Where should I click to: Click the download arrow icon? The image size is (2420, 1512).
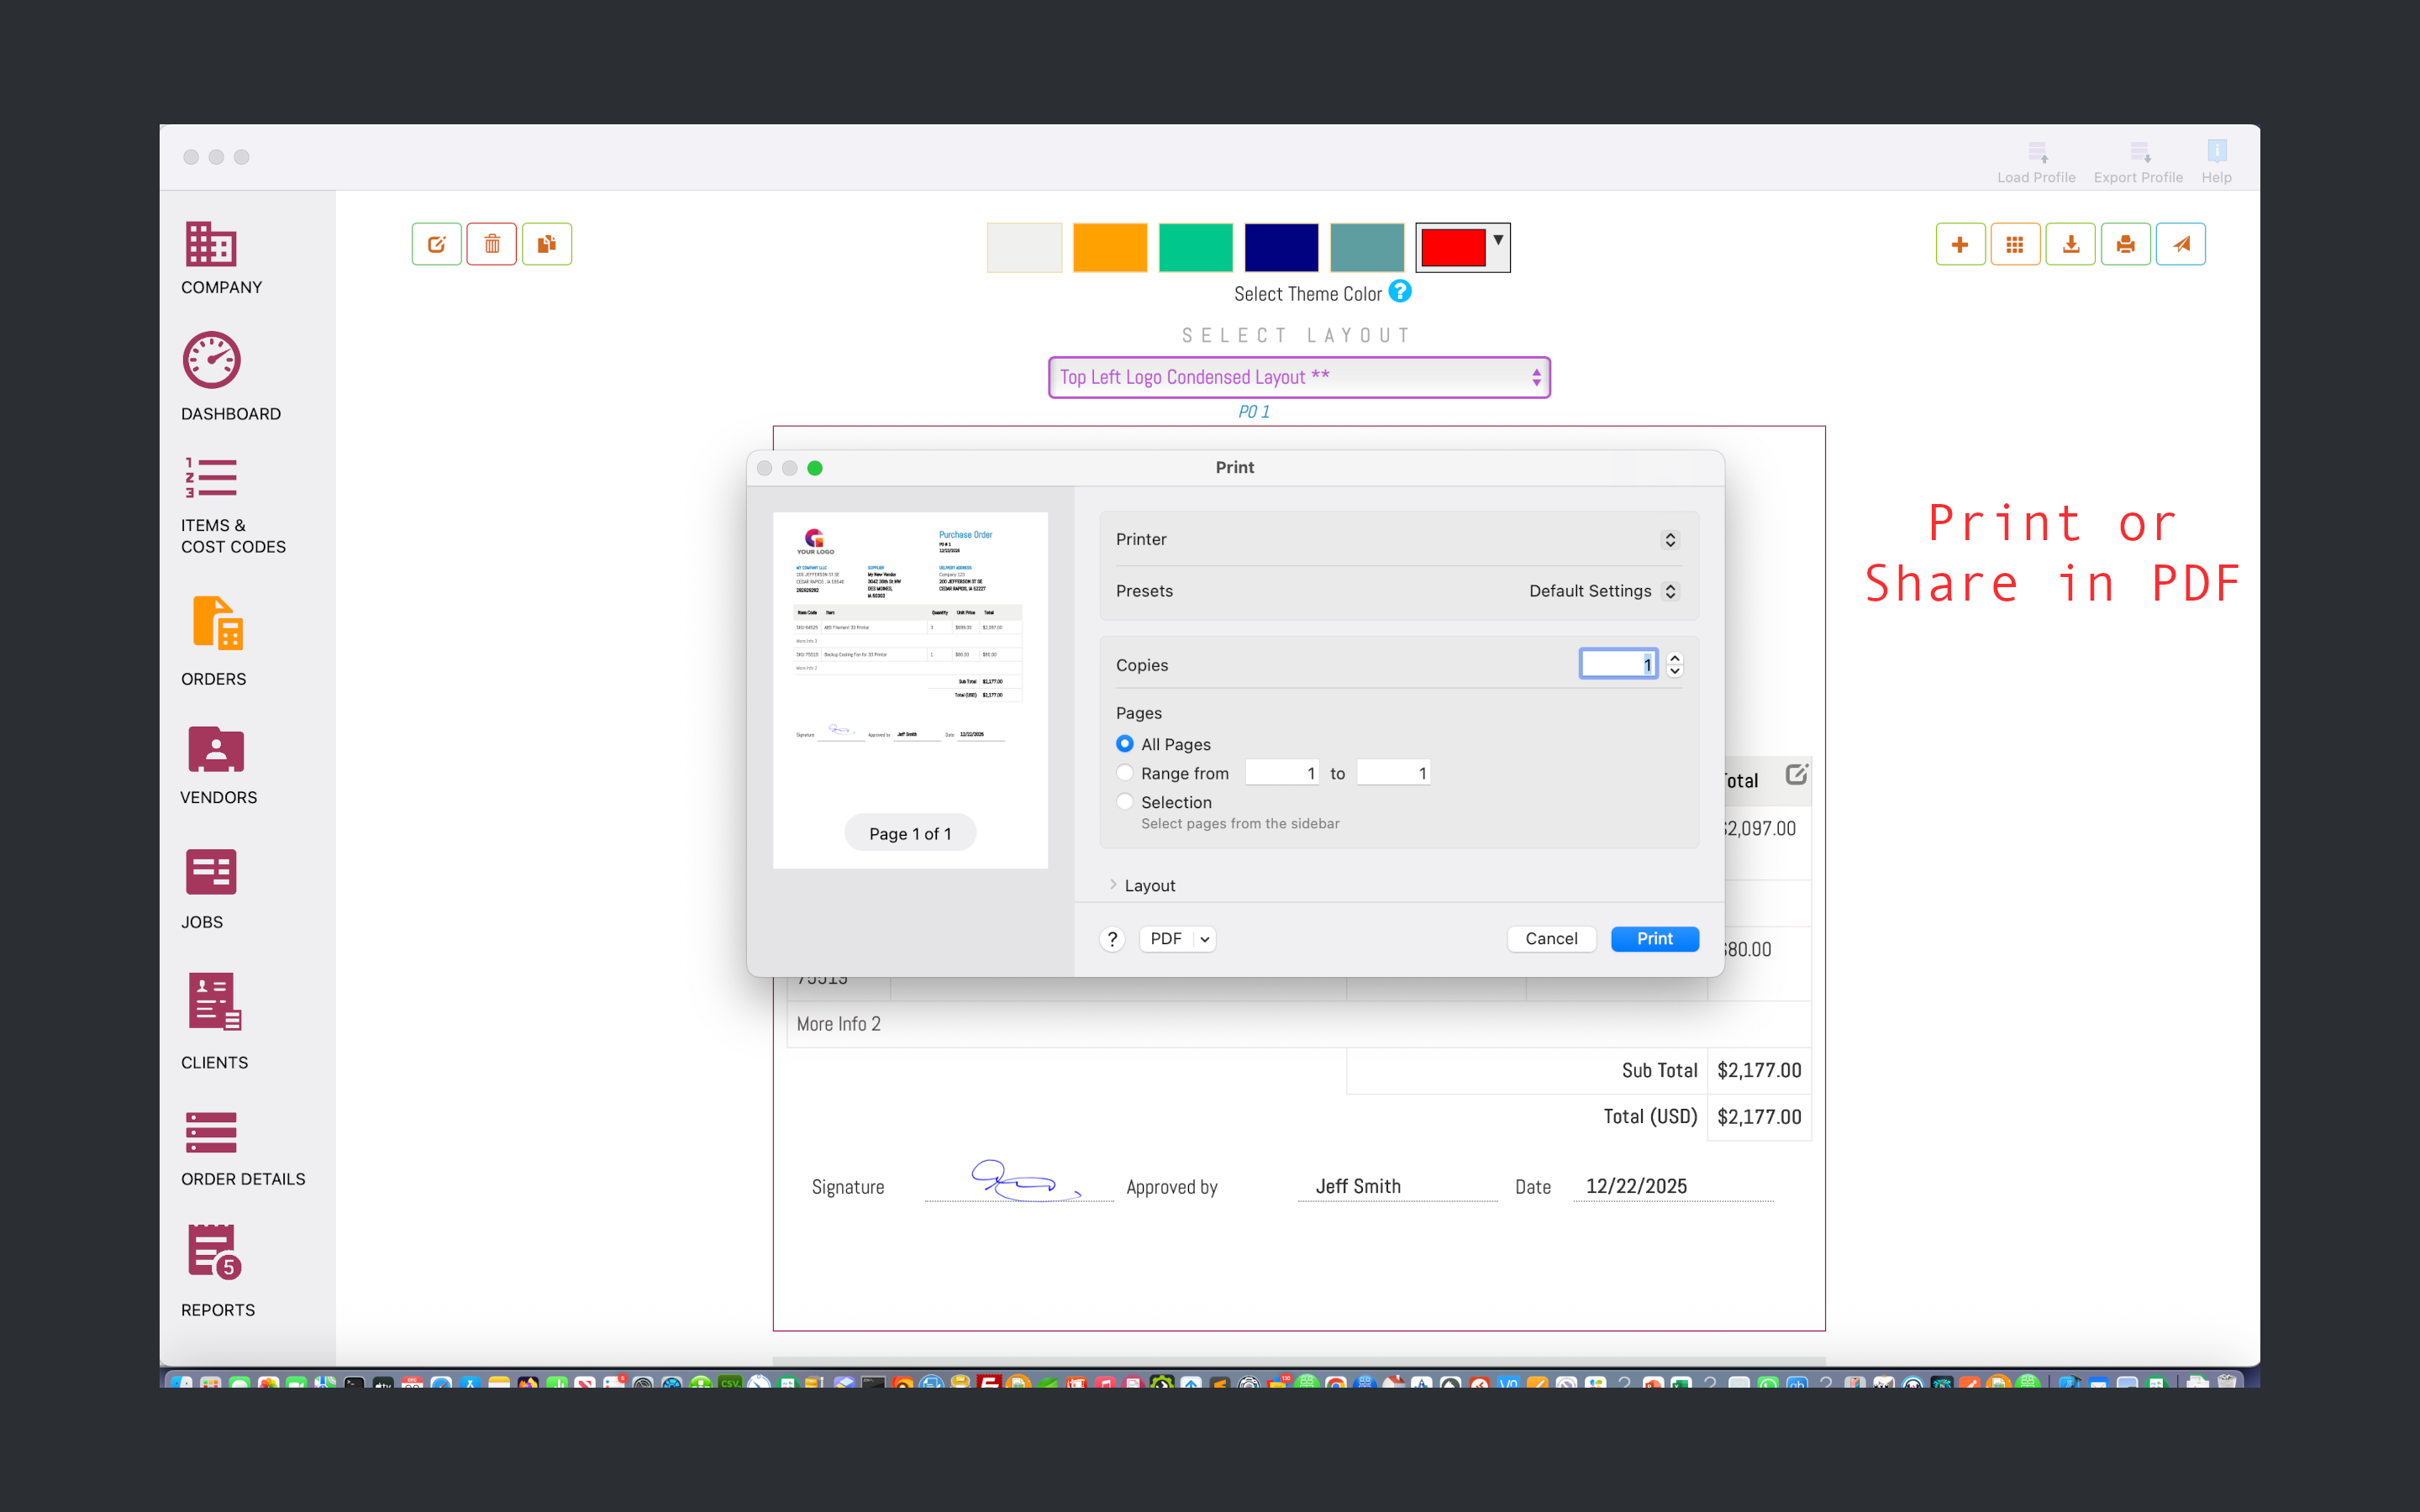2070,244
